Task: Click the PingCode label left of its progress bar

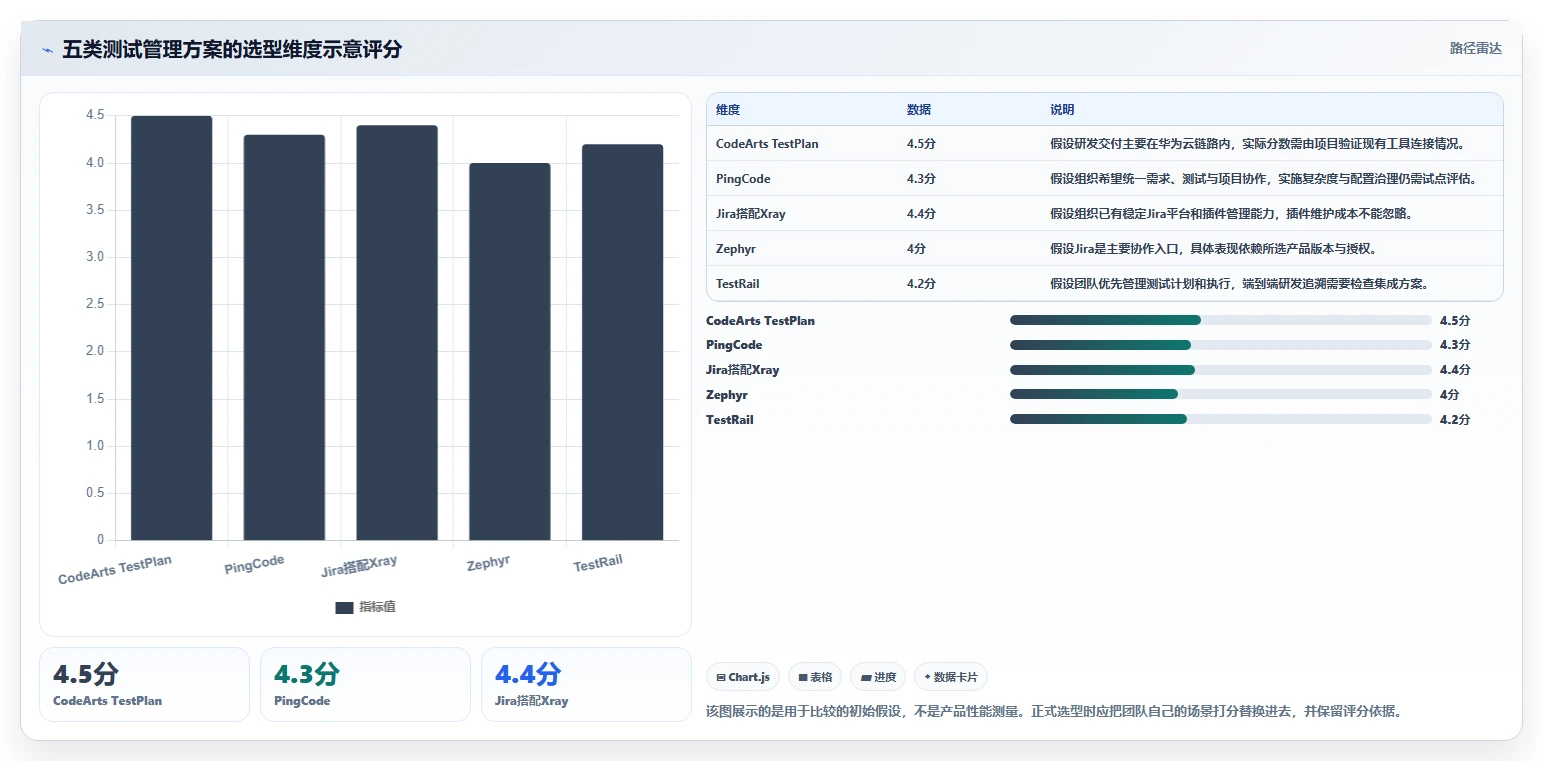Action: pos(734,345)
